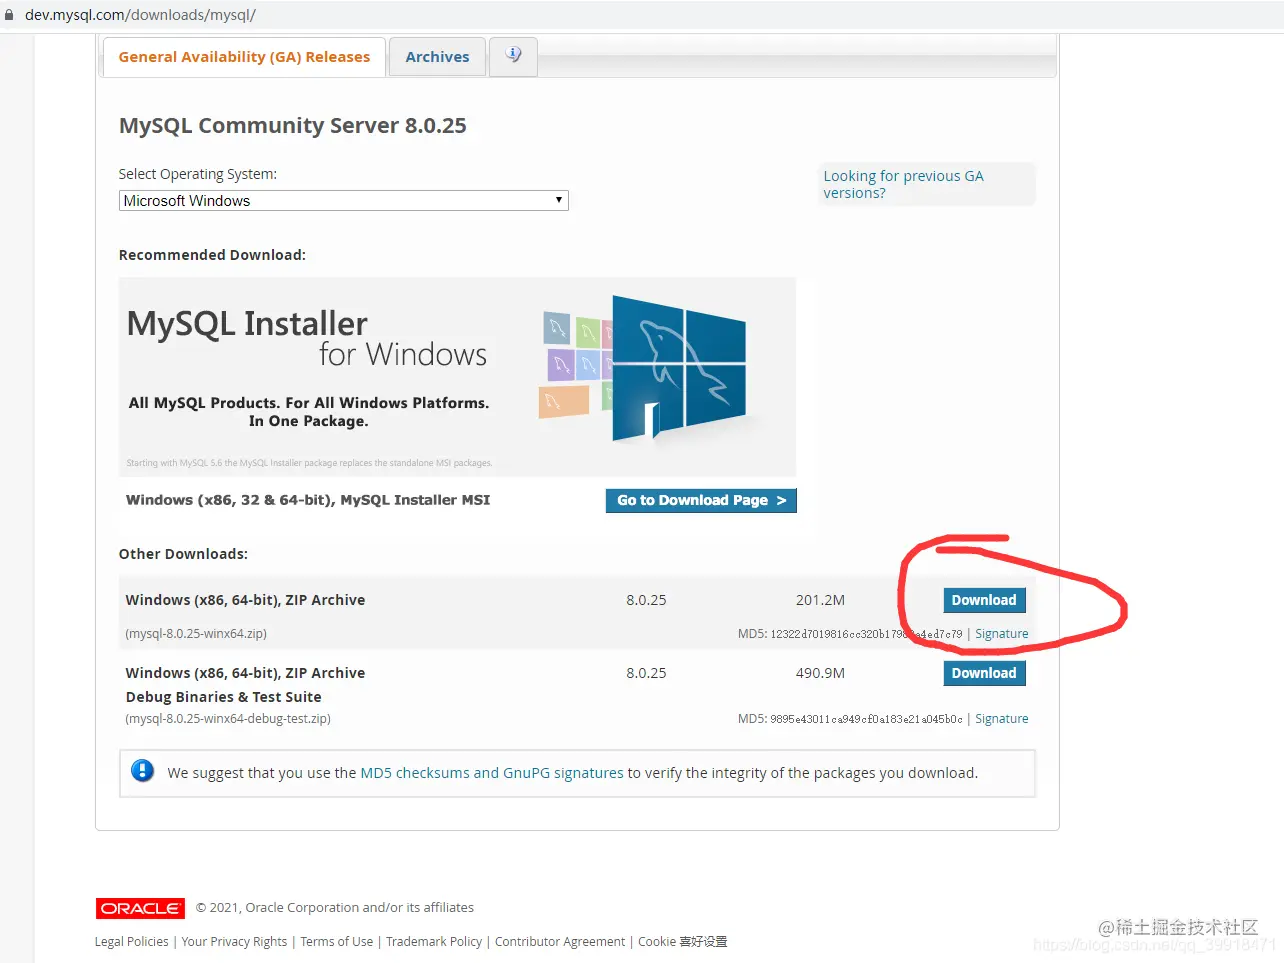The width and height of the screenshot is (1284, 963).
Task: Open Signature link for mysql-8.0.25-winx64.zip
Action: pos(1001,634)
